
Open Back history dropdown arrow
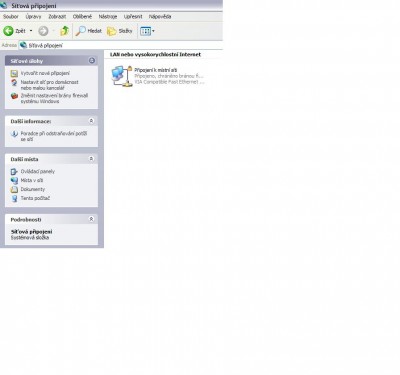[31, 31]
